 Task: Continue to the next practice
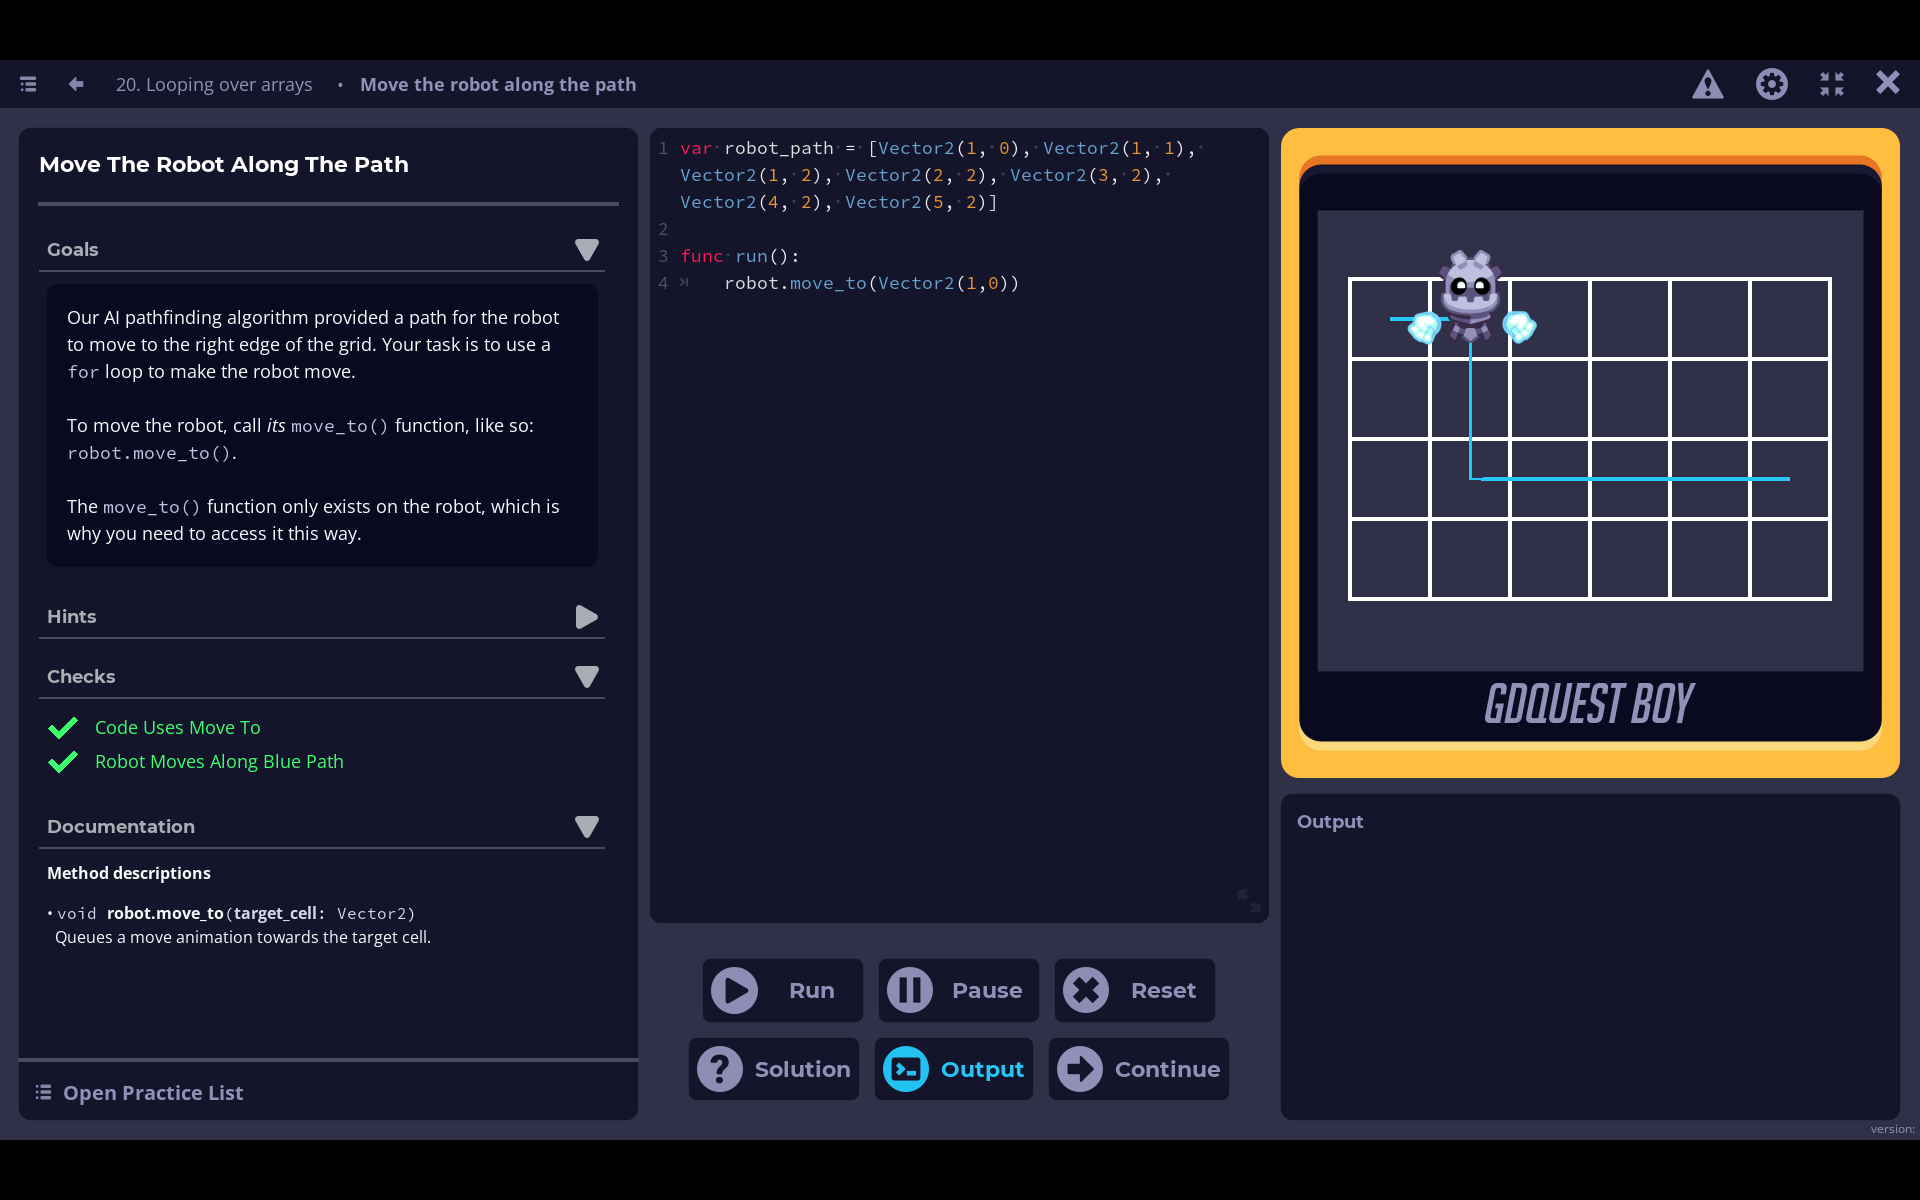point(1139,1069)
